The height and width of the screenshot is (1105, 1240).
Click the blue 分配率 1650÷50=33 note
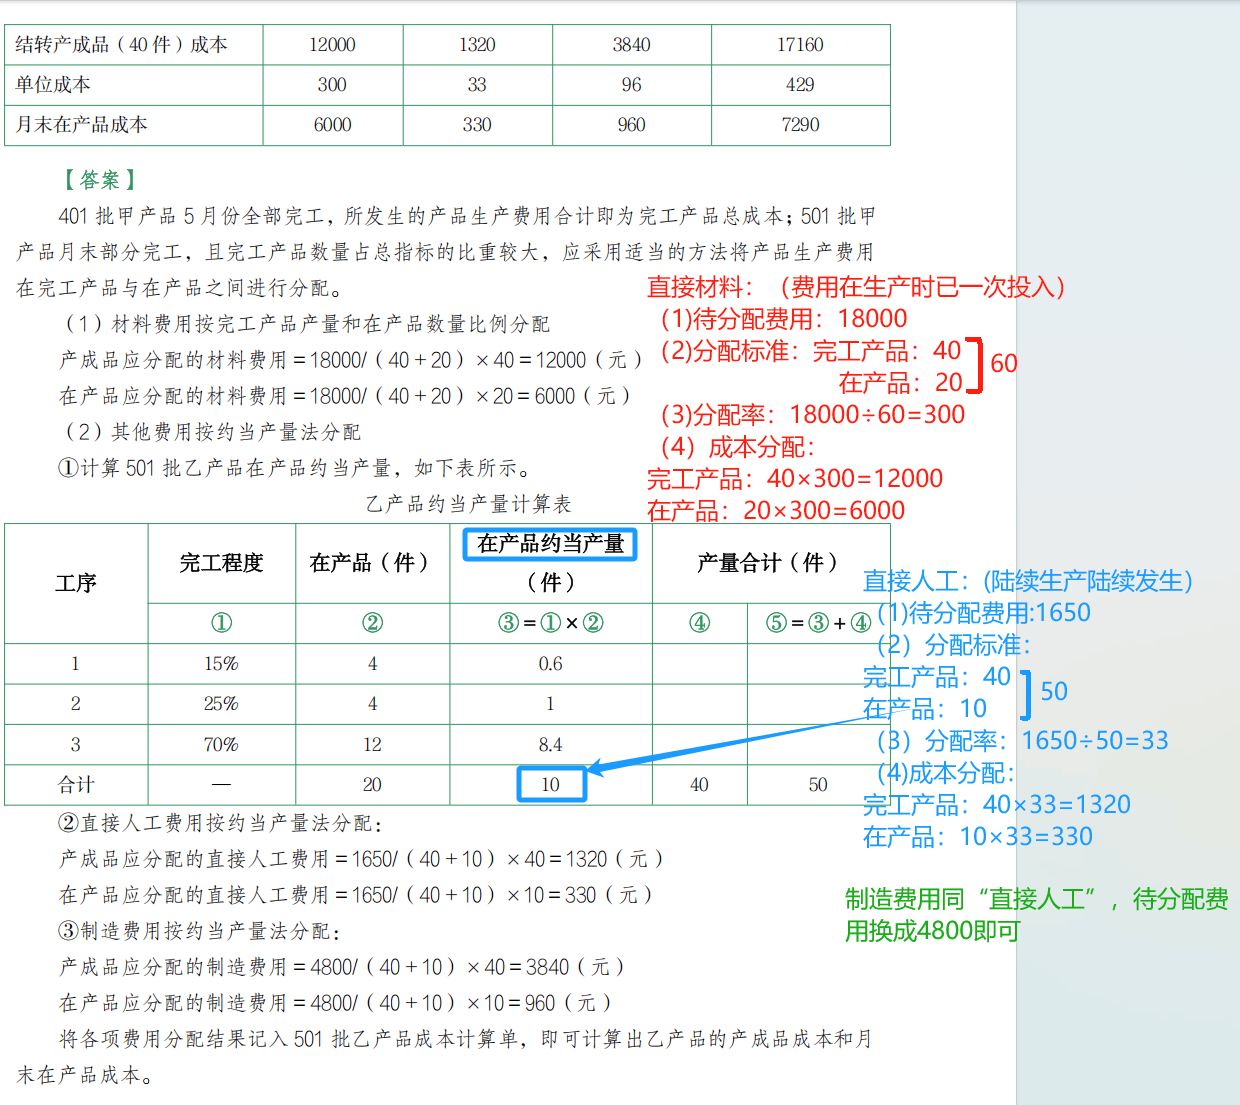tap(1022, 741)
